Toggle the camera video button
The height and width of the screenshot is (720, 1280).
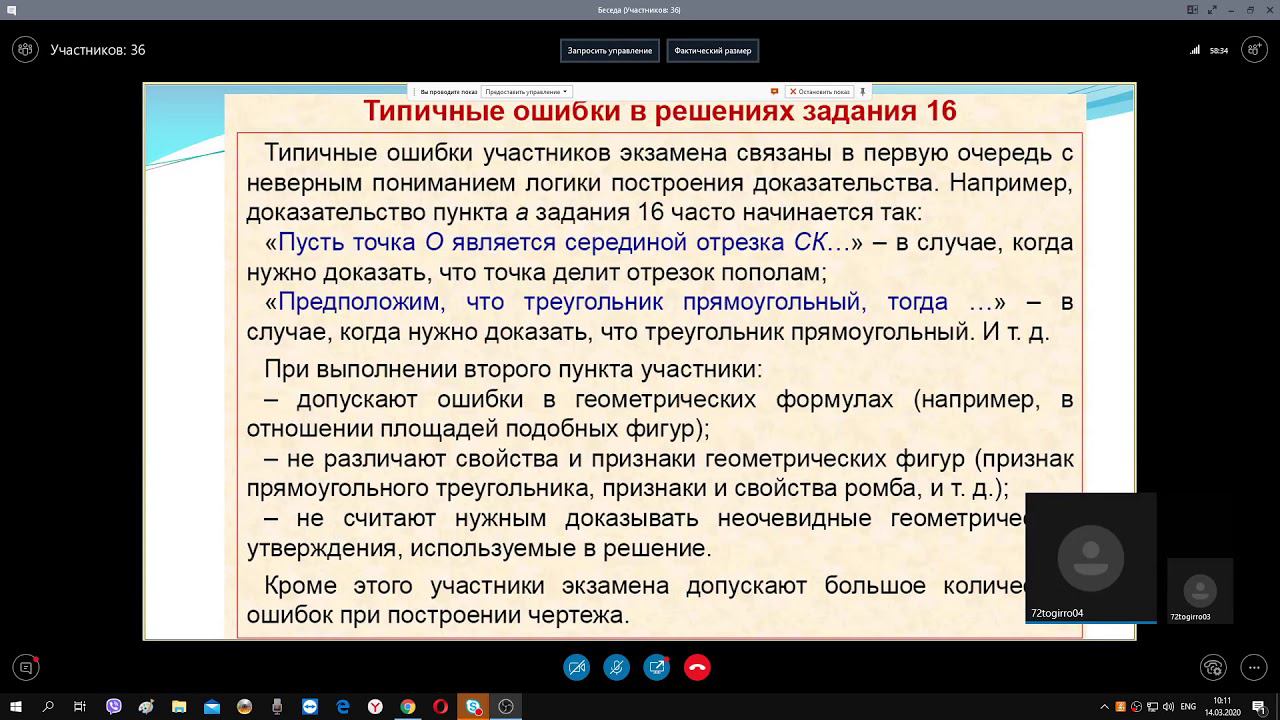[577, 667]
